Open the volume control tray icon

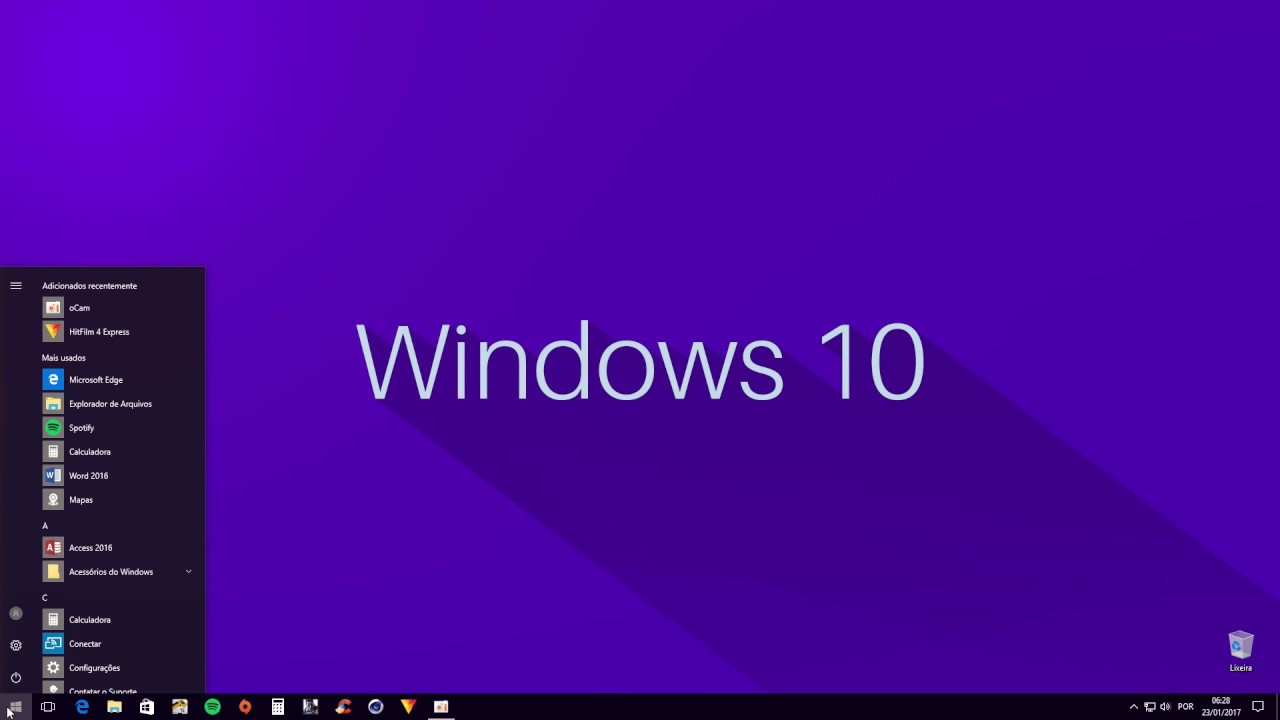[1165, 707]
